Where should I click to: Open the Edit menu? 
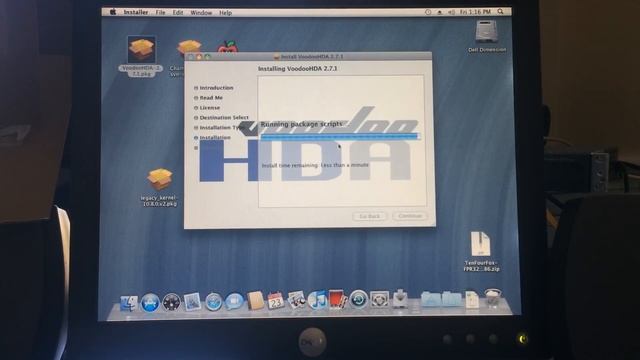click(x=178, y=13)
